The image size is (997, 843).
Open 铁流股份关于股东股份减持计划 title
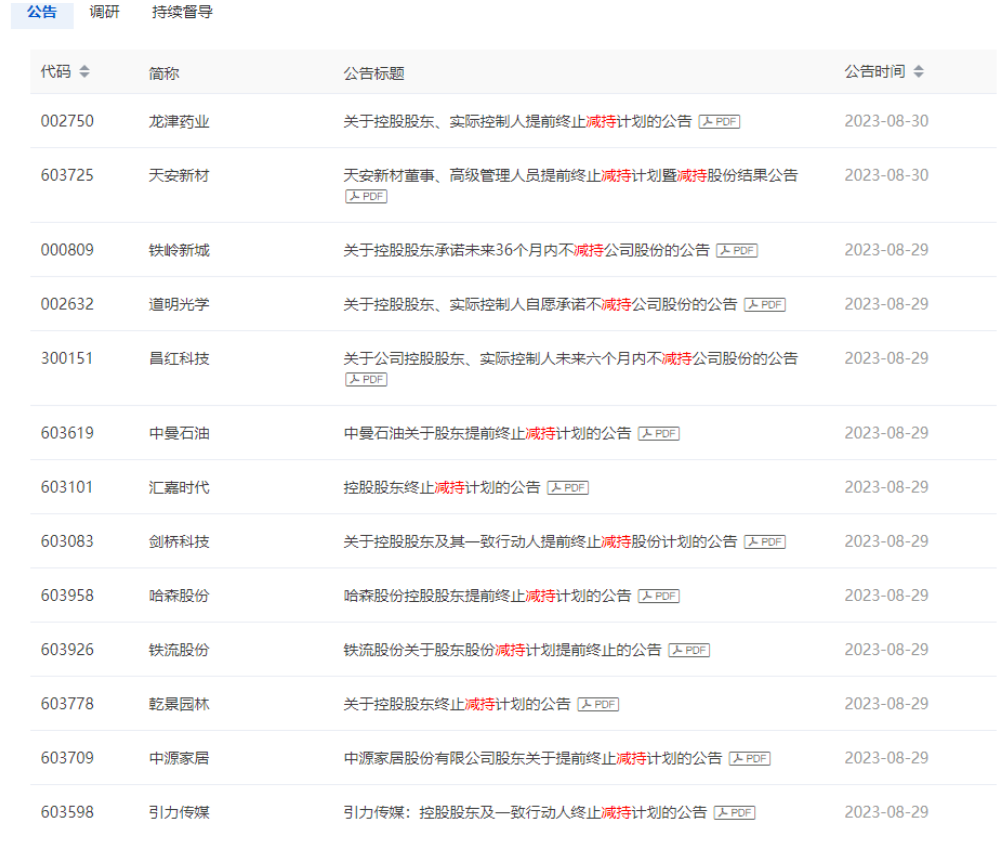click(502, 650)
